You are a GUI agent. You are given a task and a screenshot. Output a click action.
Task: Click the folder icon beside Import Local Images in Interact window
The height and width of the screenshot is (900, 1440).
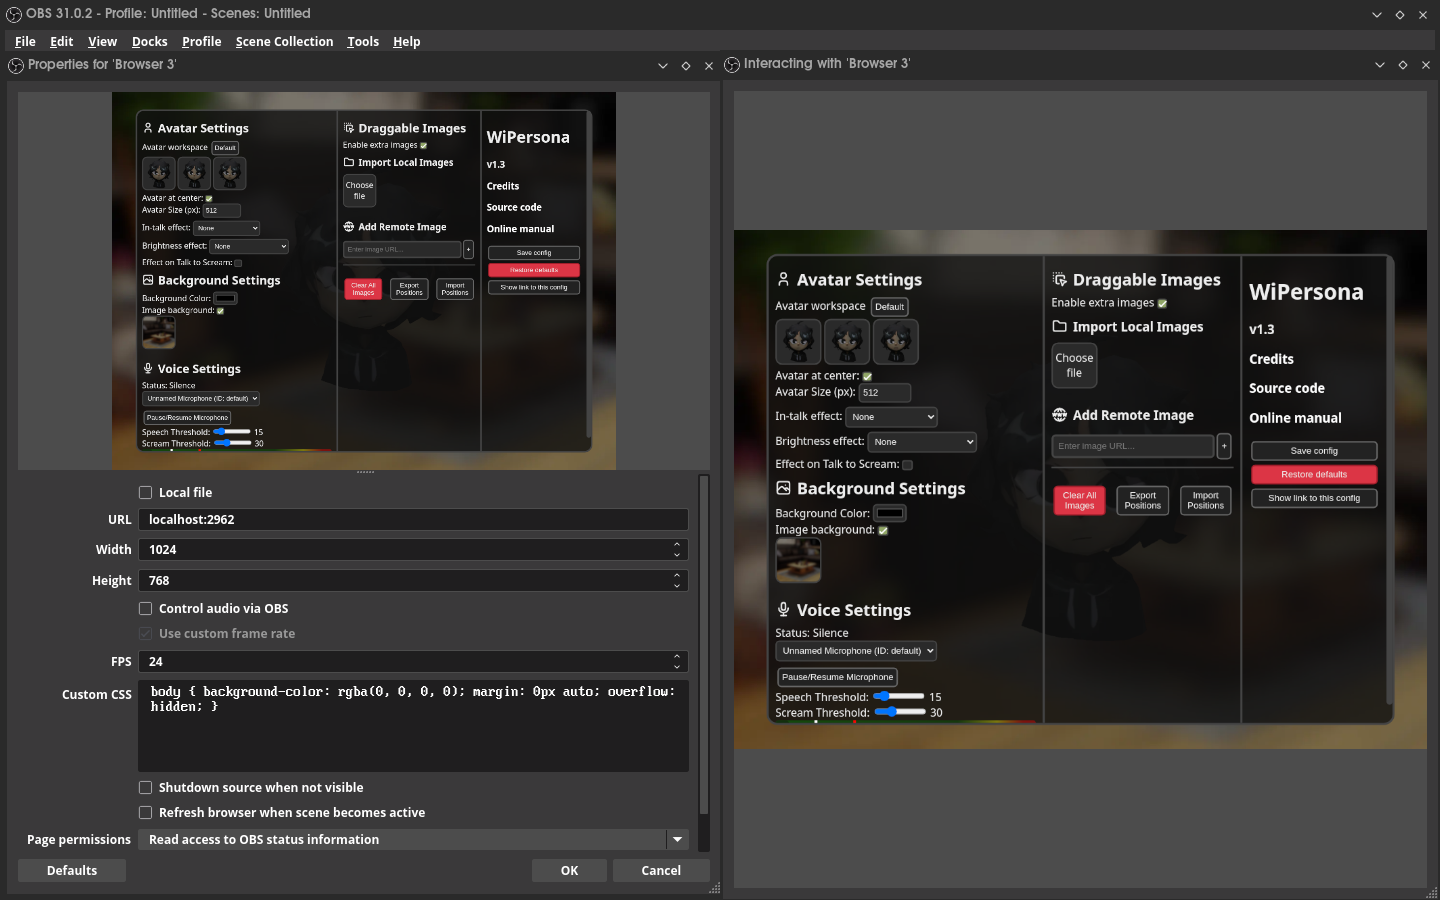pos(1060,327)
